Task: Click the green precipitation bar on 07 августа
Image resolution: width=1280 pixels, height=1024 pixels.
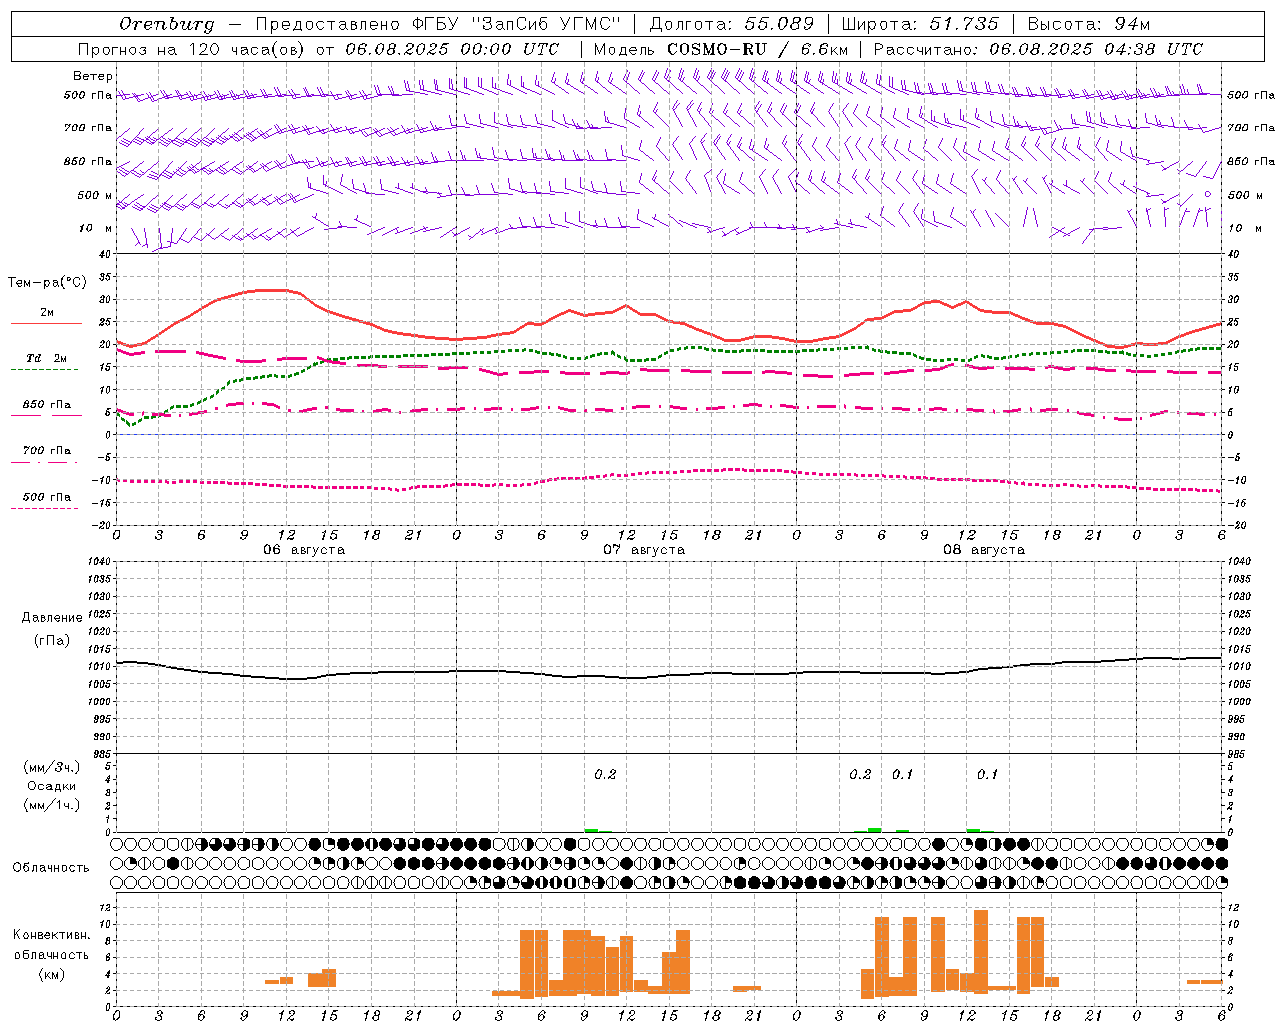Action: [x=591, y=830]
